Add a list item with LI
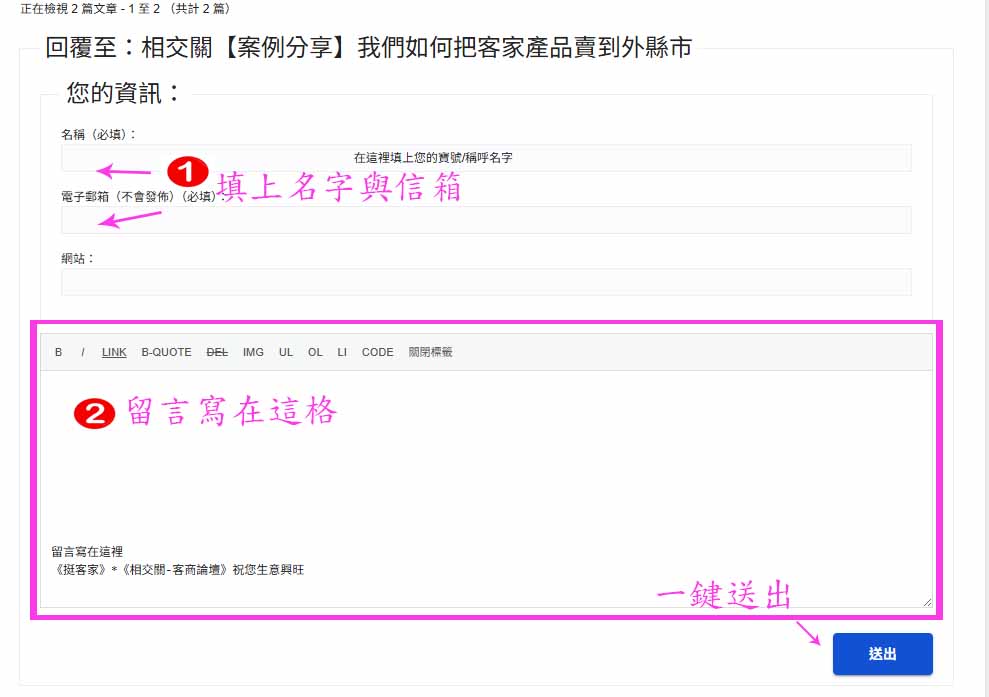Viewport: 989px width, 697px height. point(342,352)
